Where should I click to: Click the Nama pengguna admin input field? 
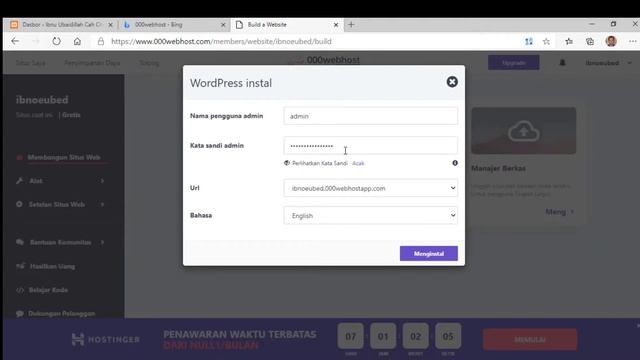(x=371, y=116)
